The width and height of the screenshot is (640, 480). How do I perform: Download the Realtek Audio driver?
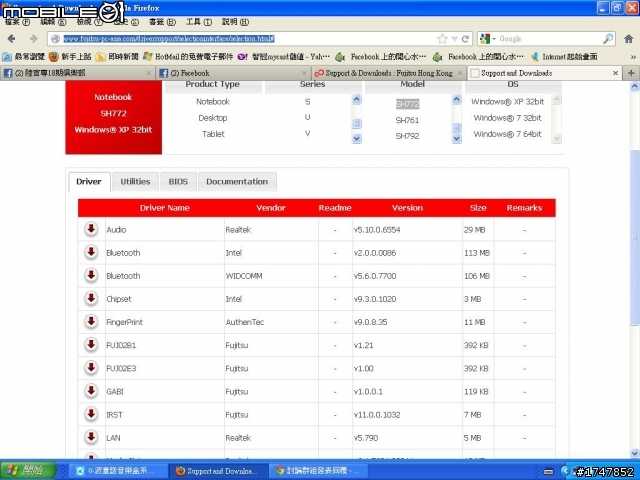tap(91, 229)
